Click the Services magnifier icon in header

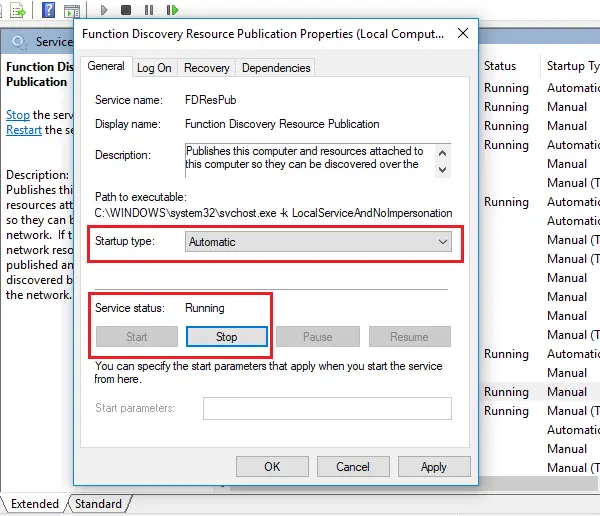[x=18, y=41]
